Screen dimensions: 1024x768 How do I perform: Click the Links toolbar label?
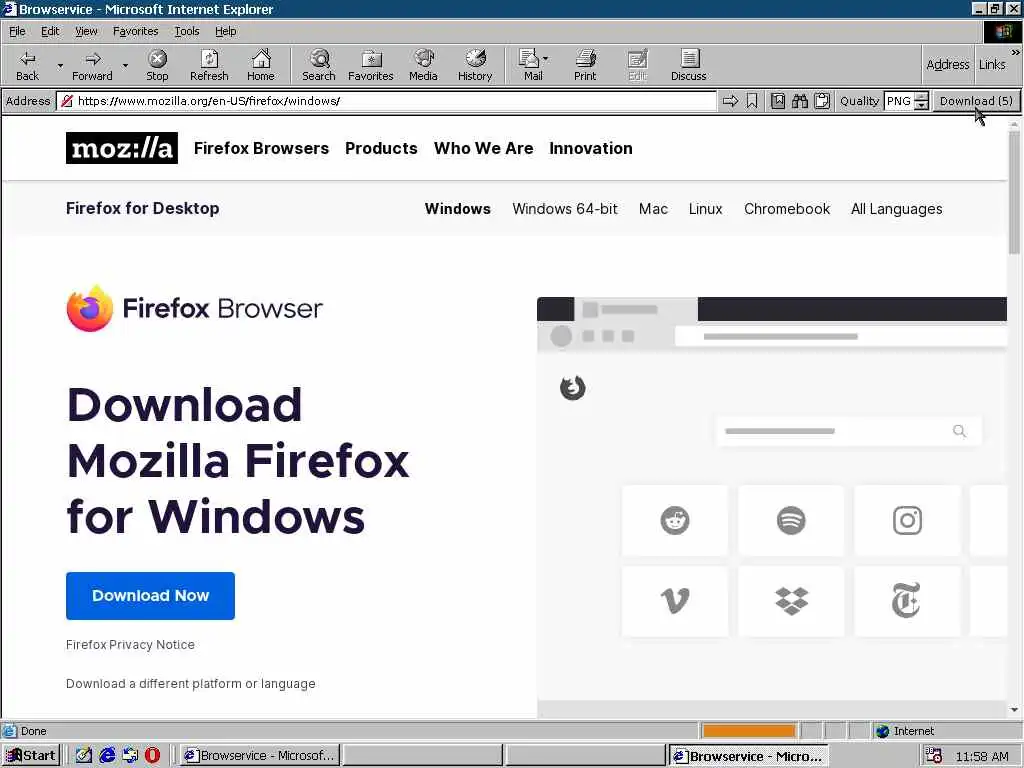[992, 64]
